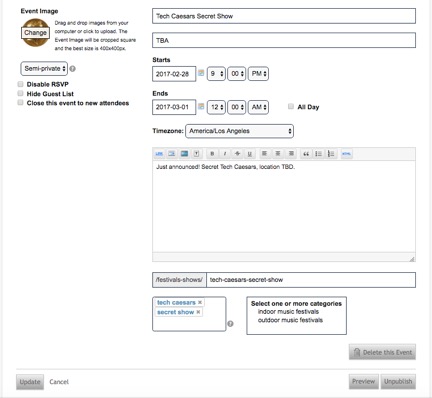Click the event title field 'Tech Caesars Secret Show'
Viewport: 432px width, 398px height.
[x=284, y=16]
